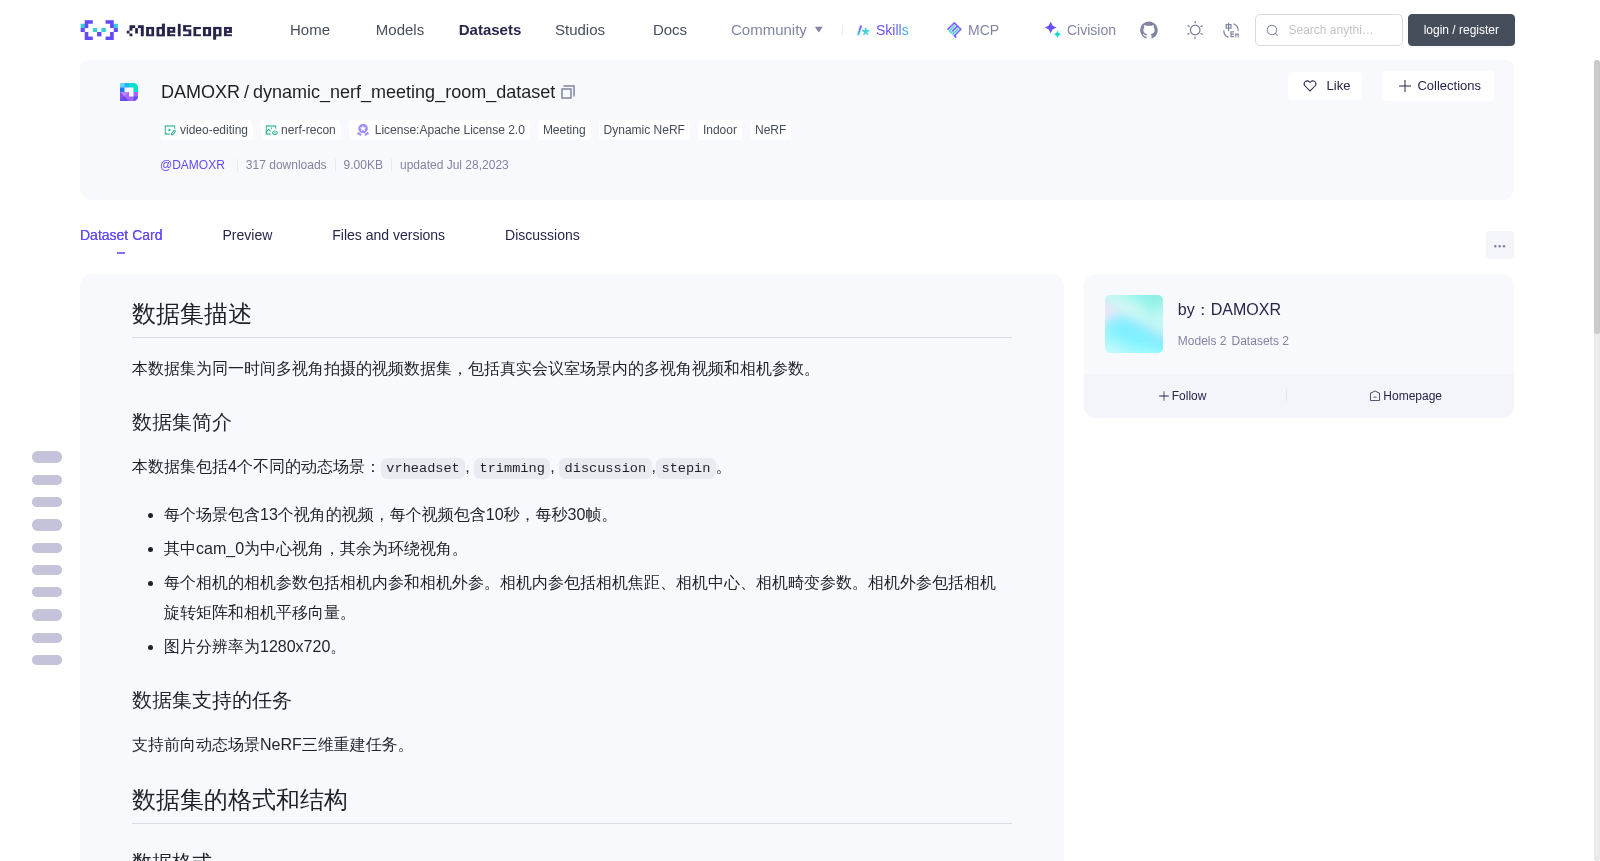Switch to the Preview tab
Viewport: 1600px width, 861px height.
point(247,235)
